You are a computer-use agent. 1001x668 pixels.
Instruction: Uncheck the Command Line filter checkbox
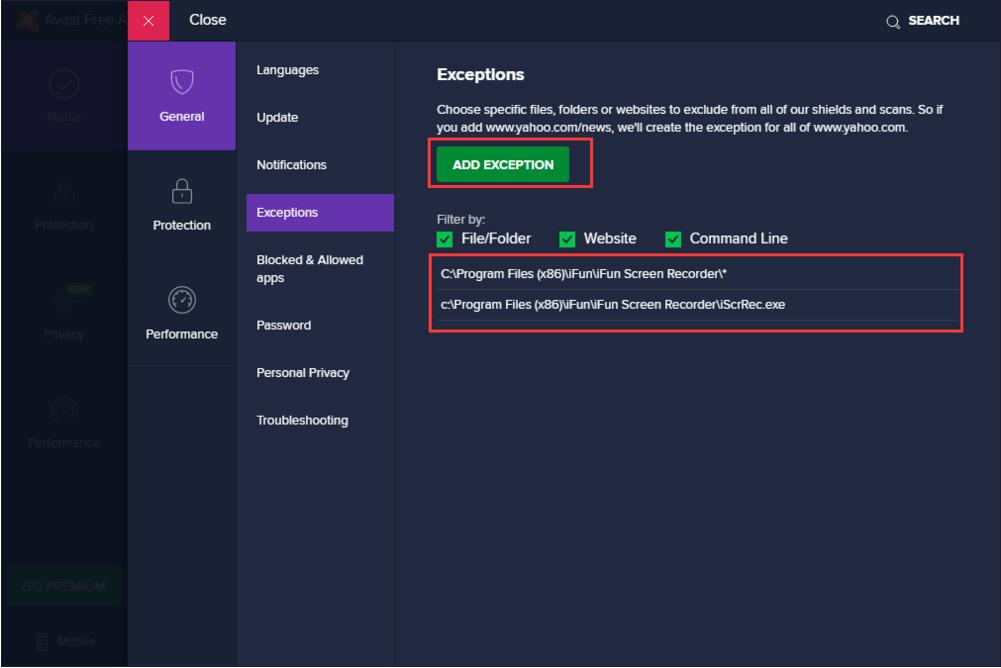coord(673,239)
